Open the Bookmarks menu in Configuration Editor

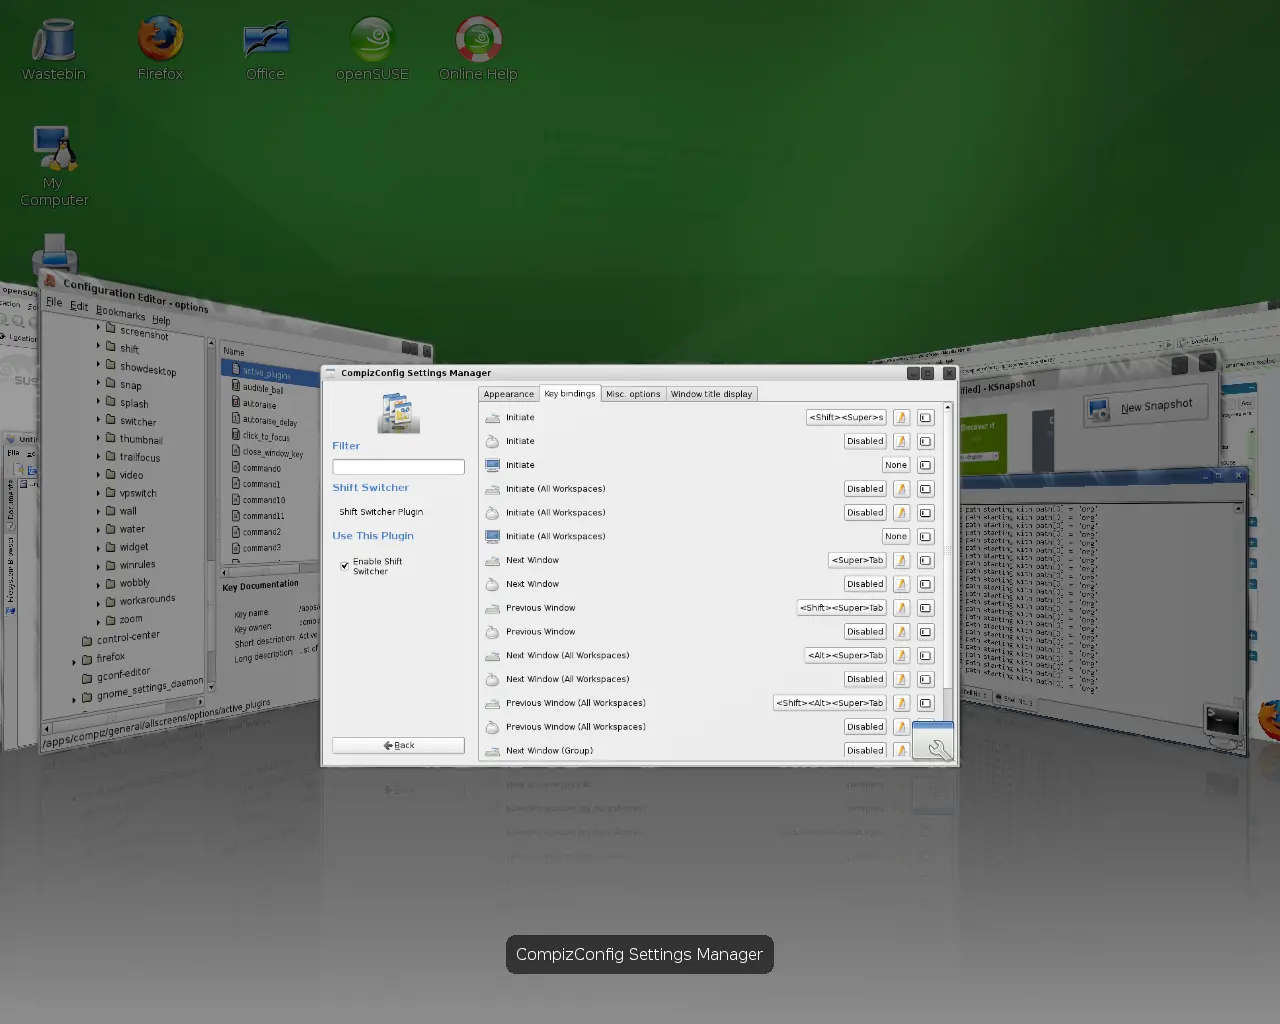pyautogui.click(x=120, y=312)
